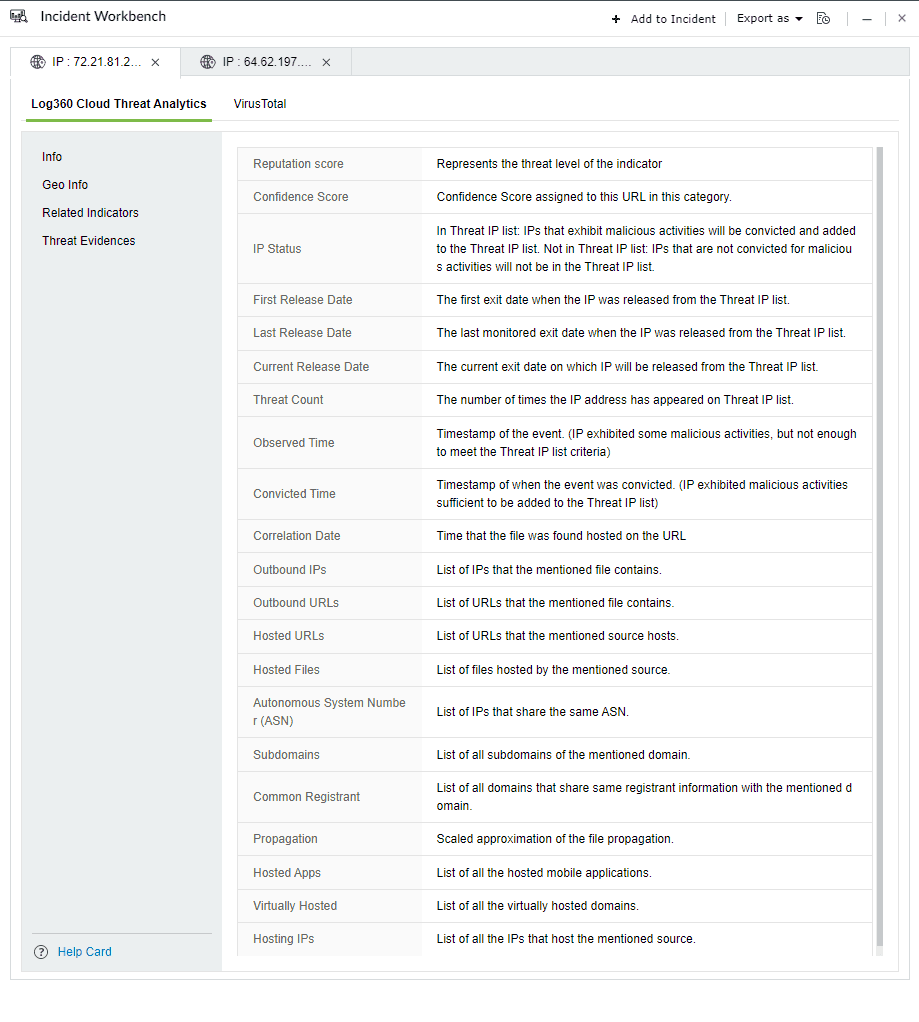Select Info in the left panel
Viewport: 919px width, 1022px height.
click(51, 156)
